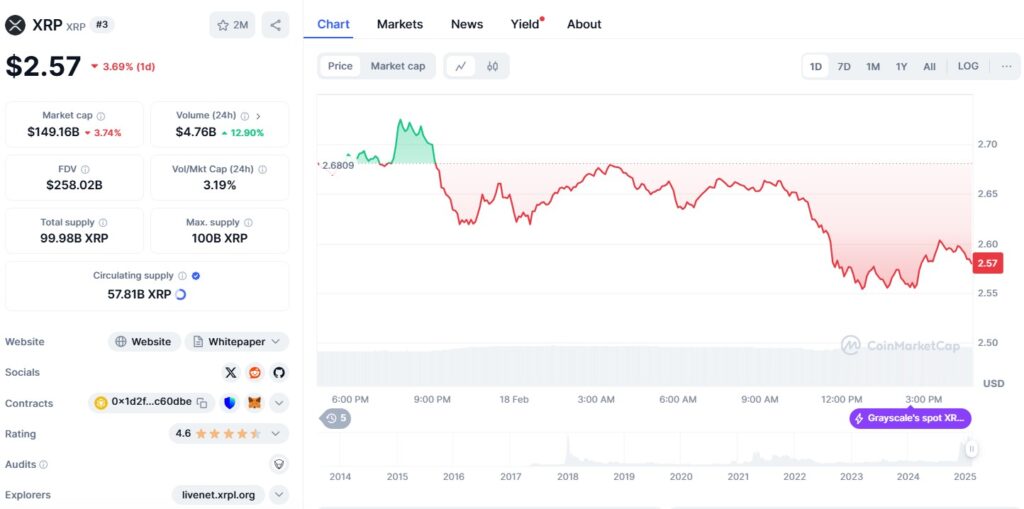Toggle chart to Market cap view
Image resolution: width=1024 pixels, height=509 pixels.
[x=397, y=66]
